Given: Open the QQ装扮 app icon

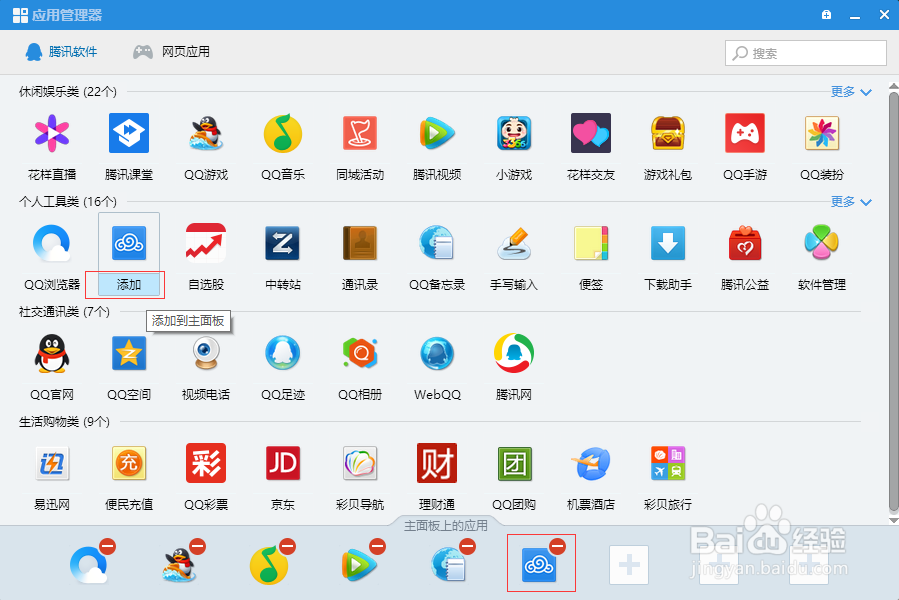Looking at the screenshot, I should [x=822, y=133].
